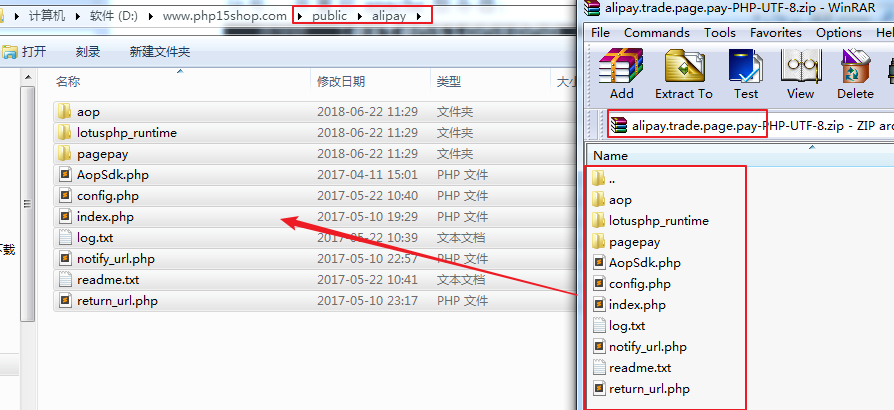Select AopSdk.php in the WinRAR archive
Screen dimensions: 894x410
(644, 263)
